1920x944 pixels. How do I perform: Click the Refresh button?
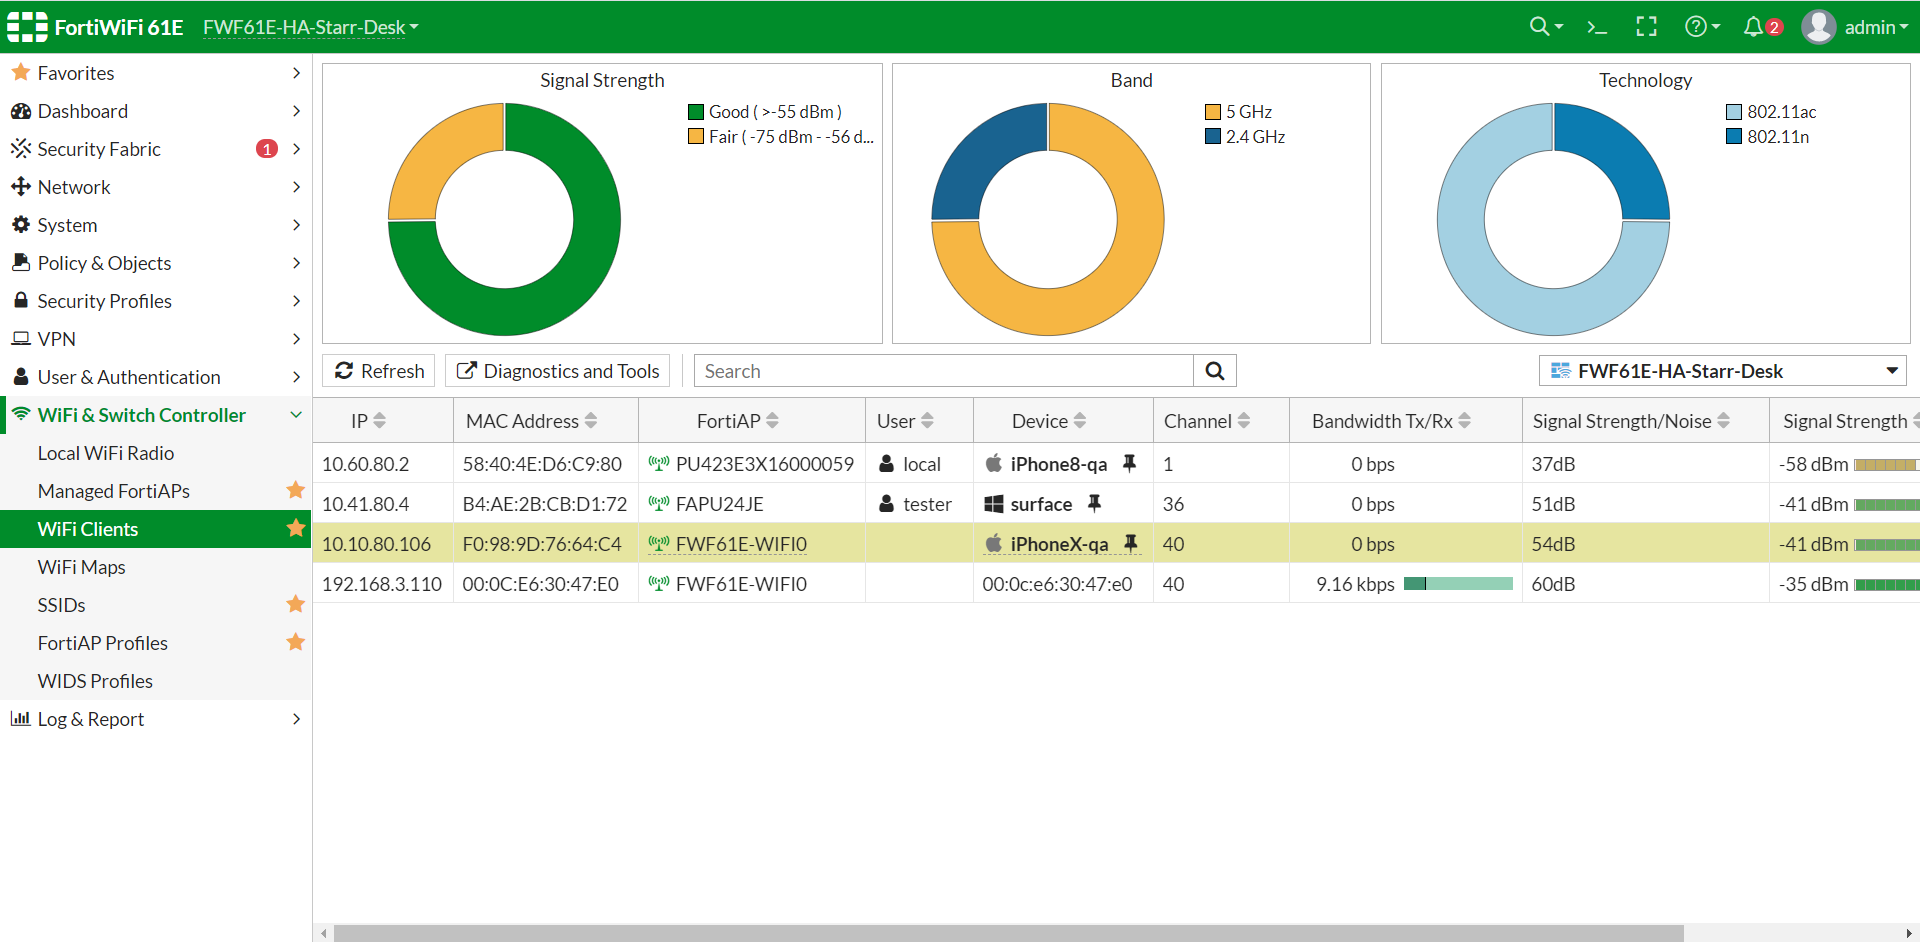(379, 371)
